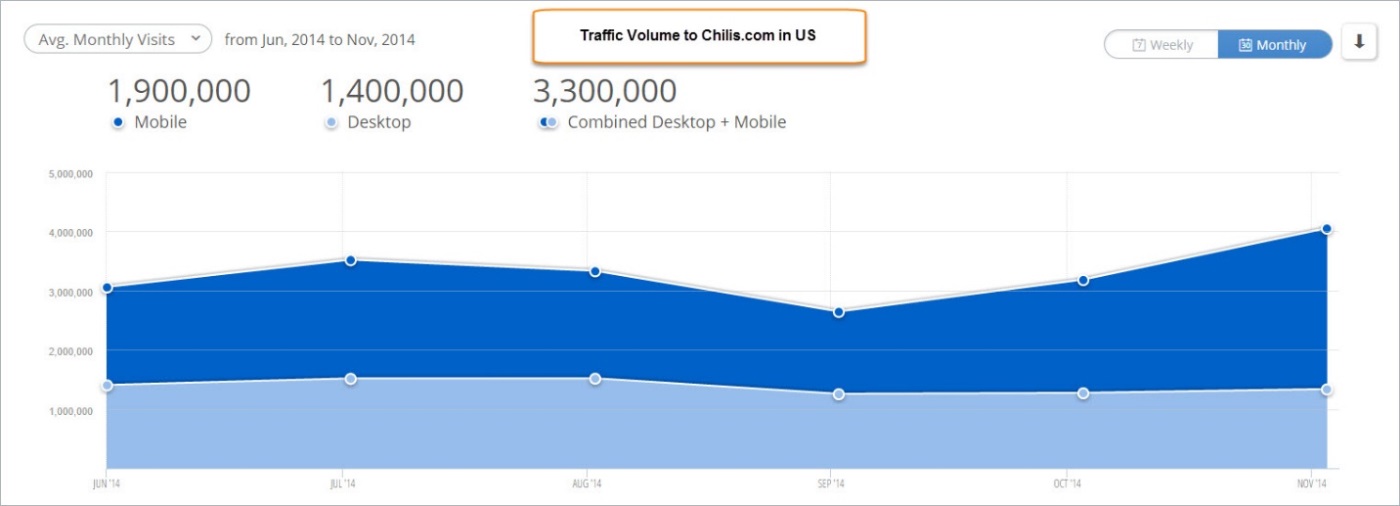Screen dimensions: 1400x506
Task: Click the Sep '14 combined traffic data point
Action: (839, 312)
